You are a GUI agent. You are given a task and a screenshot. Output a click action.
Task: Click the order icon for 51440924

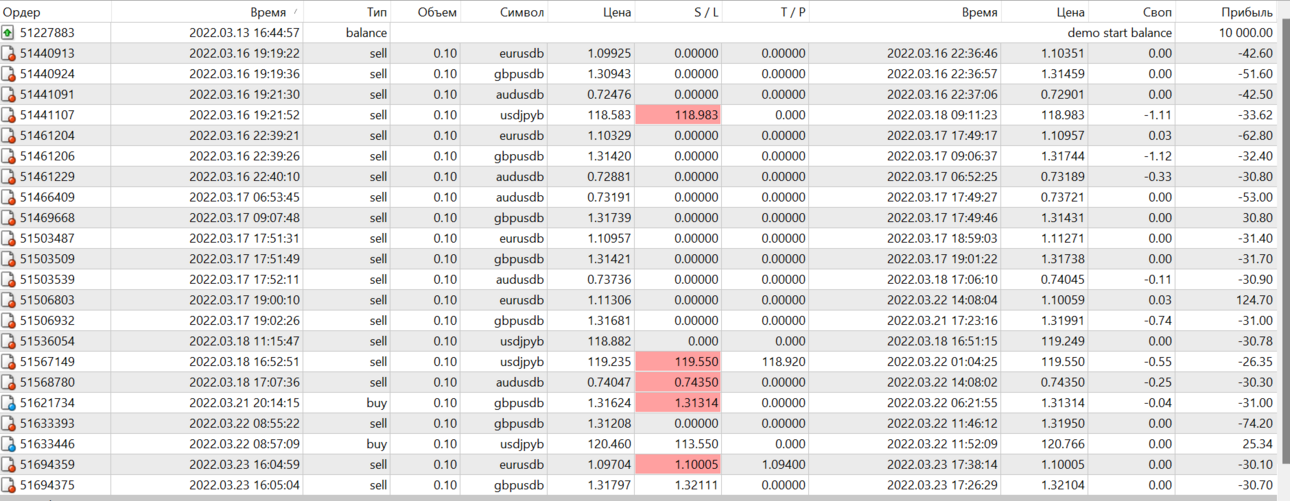(8, 74)
